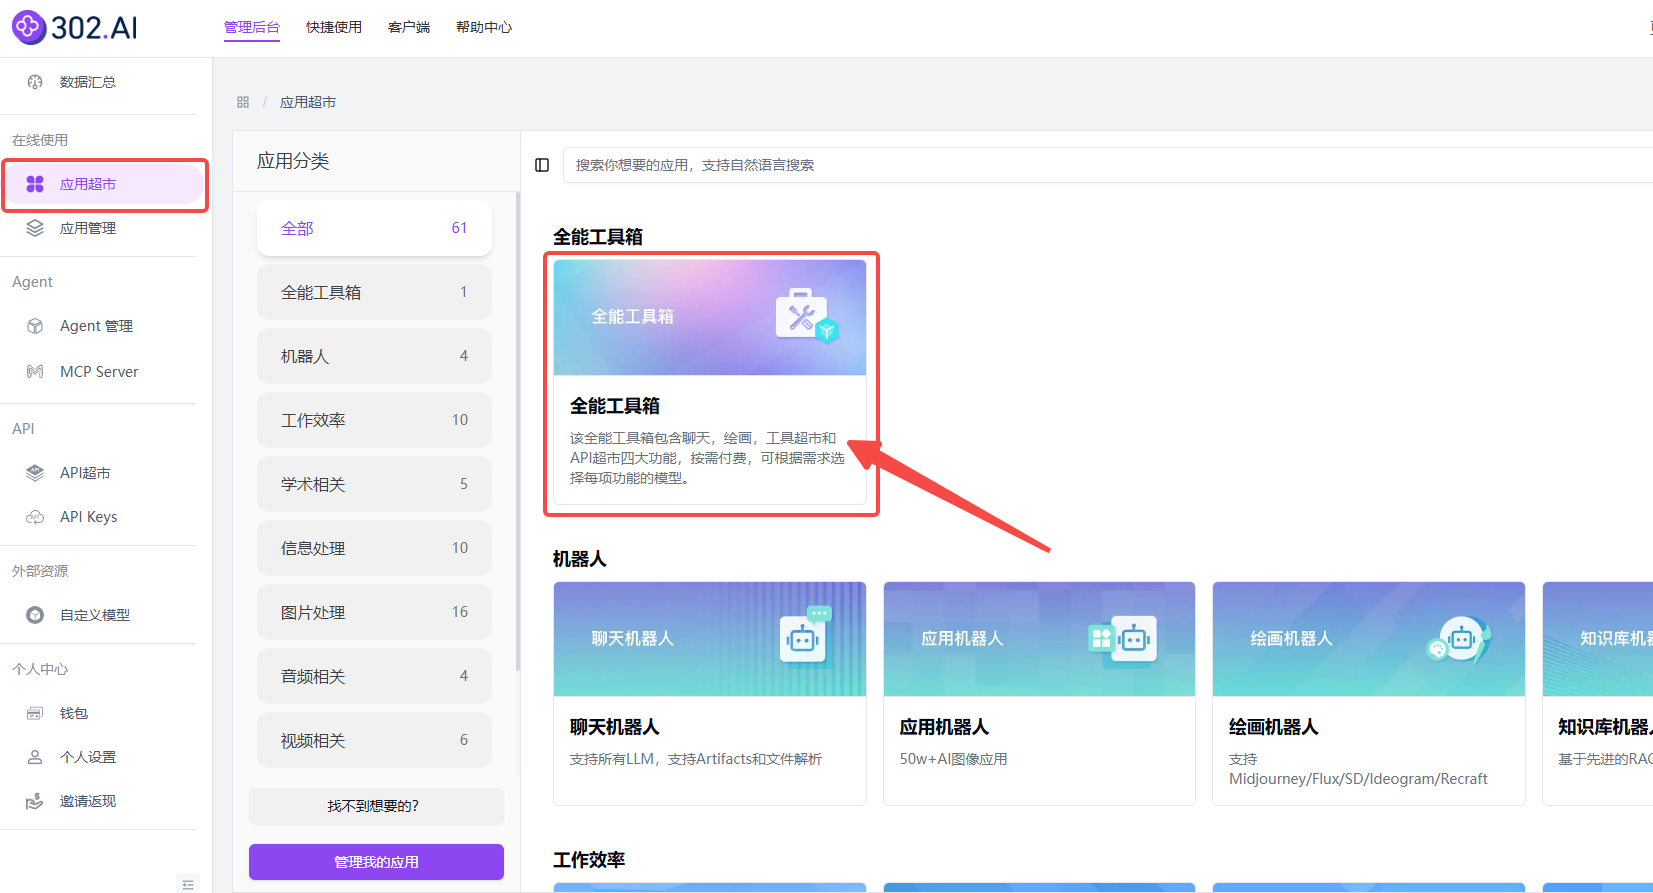The width and height of the screenshot is (1653, 893).
Task: Select 应用超市 sidebar icon
Action: pos(35,184)
